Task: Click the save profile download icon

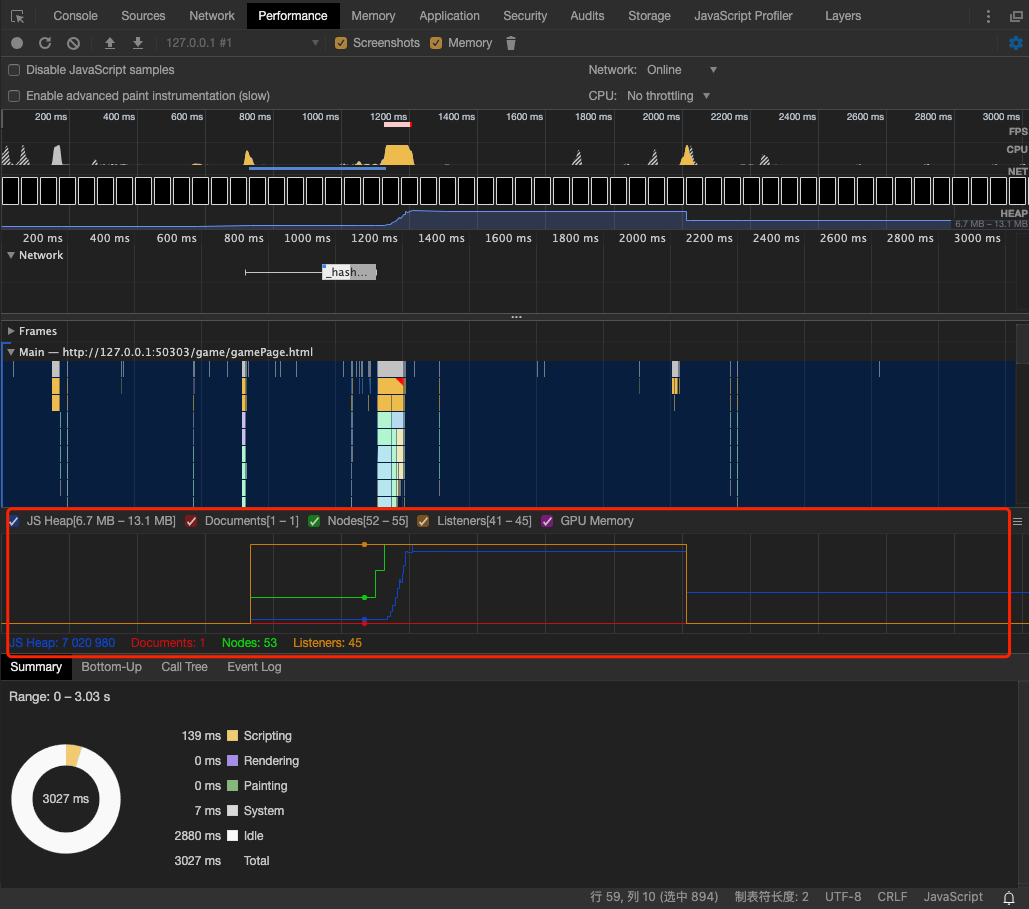Action: click(138, 43)
